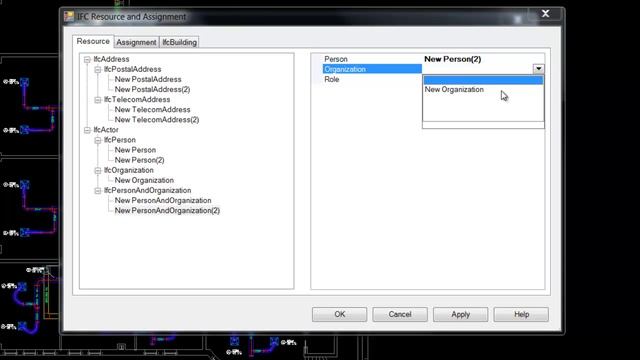Viewport: 640px width, 360px height.
Task: Select New Person tree item
Action: coord(135,150)
